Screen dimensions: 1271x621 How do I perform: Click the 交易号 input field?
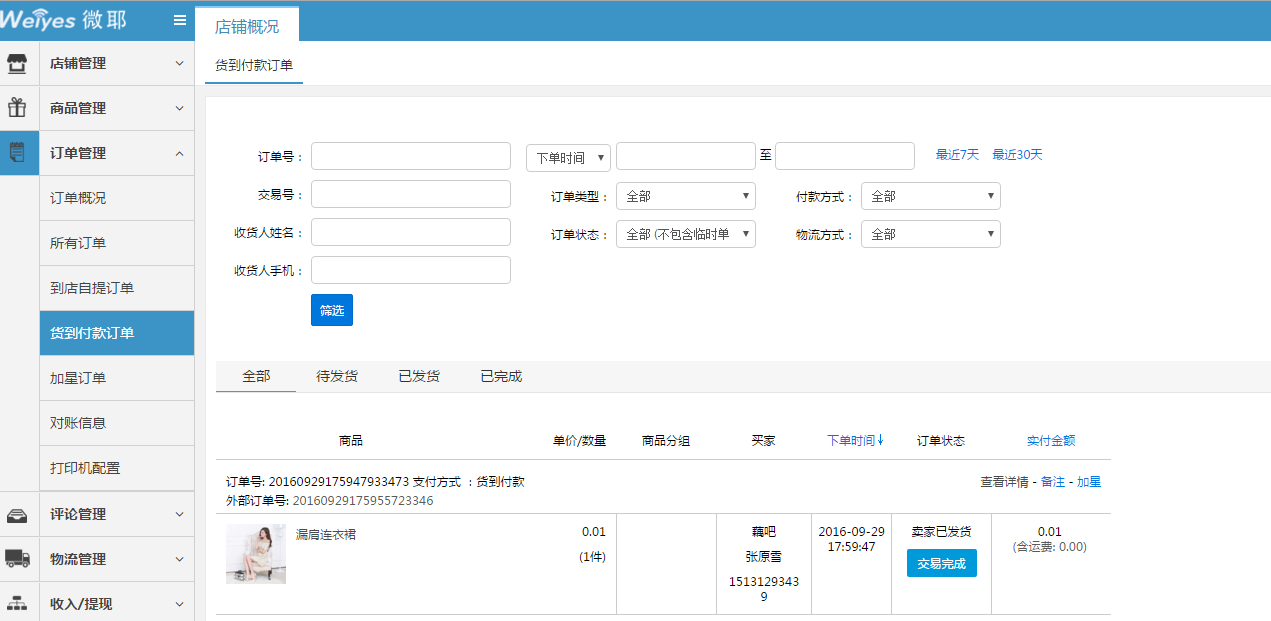pyautogui.click(x=411, y=194)
